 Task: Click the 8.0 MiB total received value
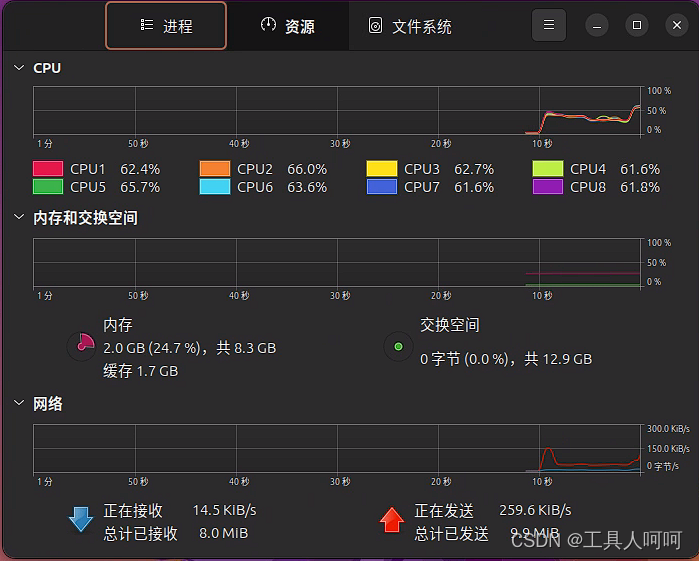coord(223,533)
